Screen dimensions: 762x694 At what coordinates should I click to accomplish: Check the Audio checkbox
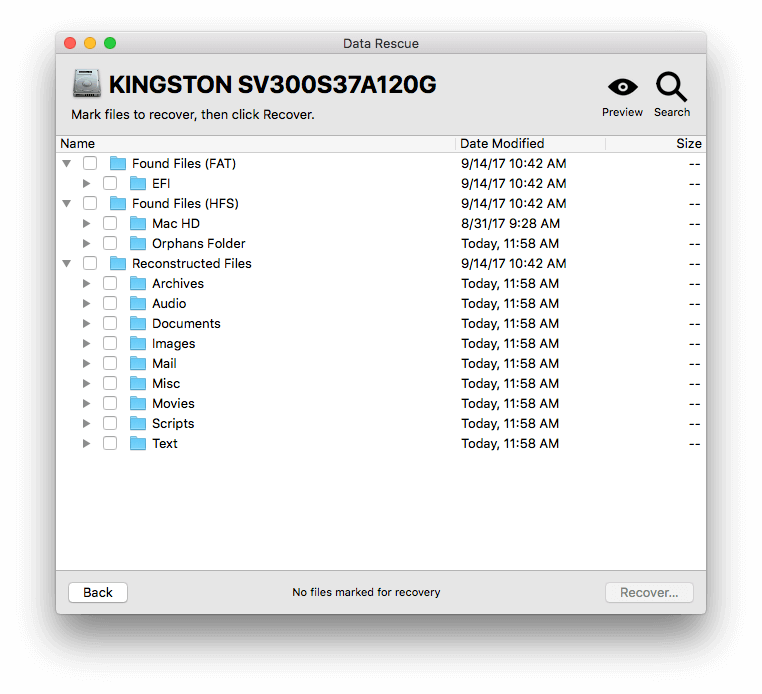110,303
